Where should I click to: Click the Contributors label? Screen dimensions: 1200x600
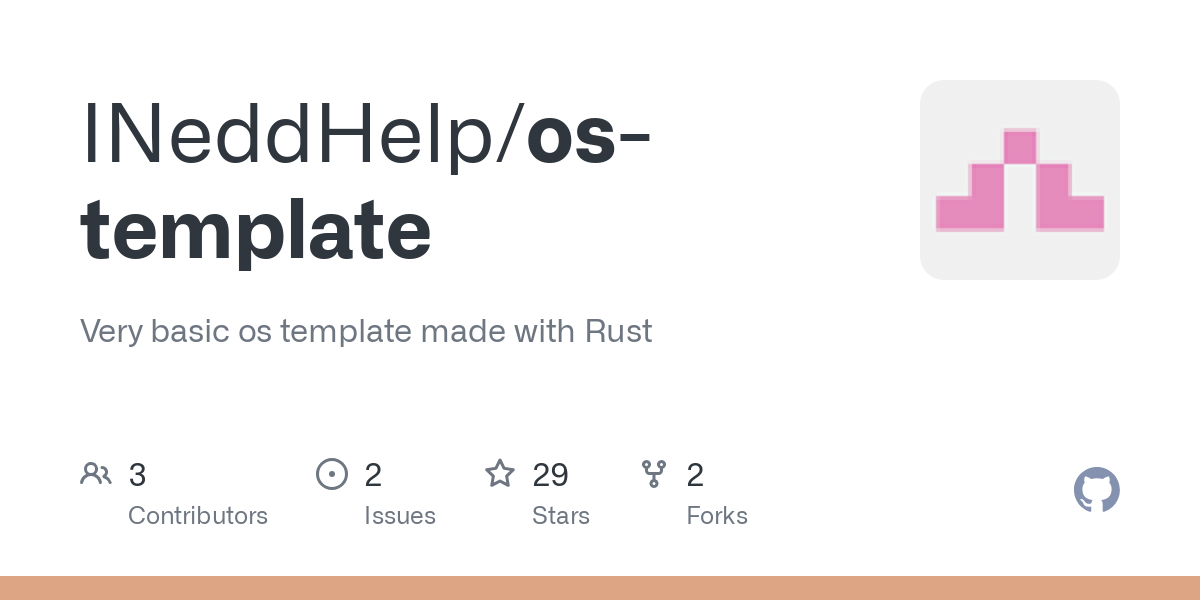pos(198,516)
